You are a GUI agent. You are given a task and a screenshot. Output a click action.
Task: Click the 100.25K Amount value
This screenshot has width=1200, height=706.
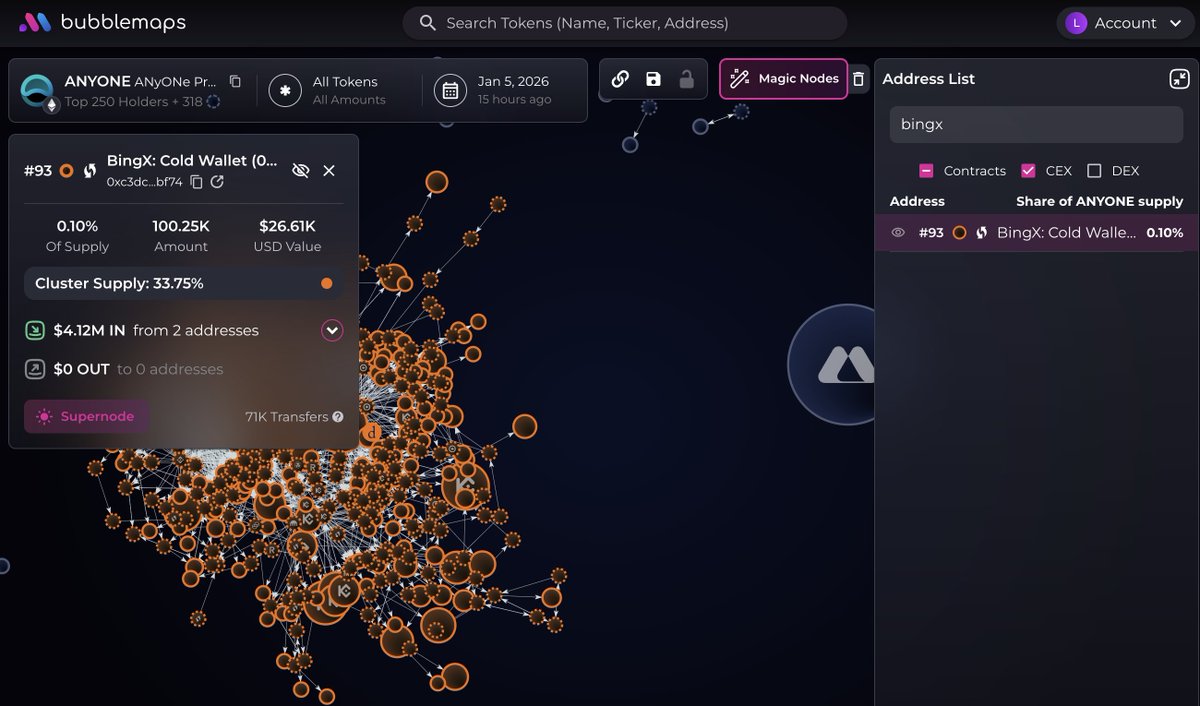click(181, 226)
